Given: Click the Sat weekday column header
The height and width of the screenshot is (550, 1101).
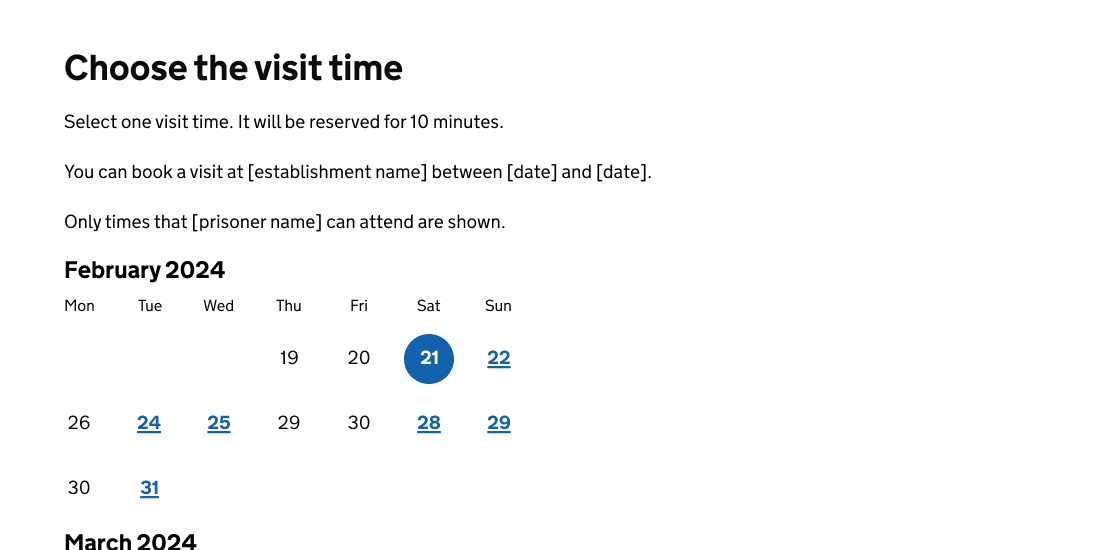Looking at the screenshot, I should pyautogui.click(x=429, y=306).
